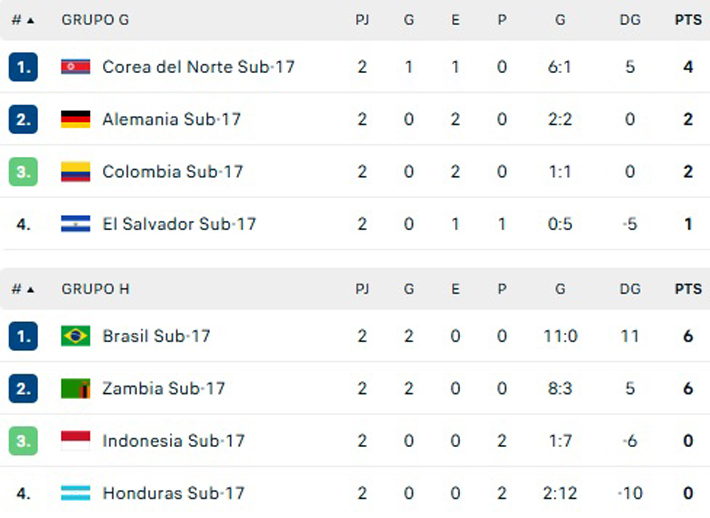710x518 pixels.
Task: Select Zambia Sub-17 team name
Action: click(163, 388)
